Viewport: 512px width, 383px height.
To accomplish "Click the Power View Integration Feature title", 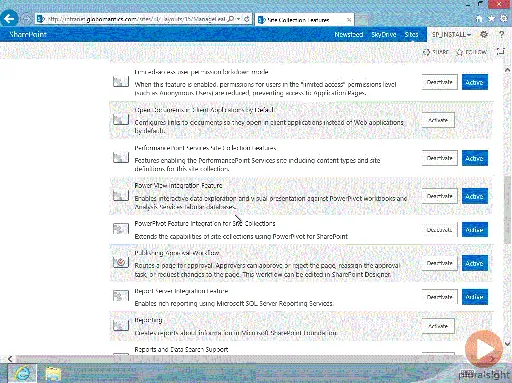I will 178,185.
